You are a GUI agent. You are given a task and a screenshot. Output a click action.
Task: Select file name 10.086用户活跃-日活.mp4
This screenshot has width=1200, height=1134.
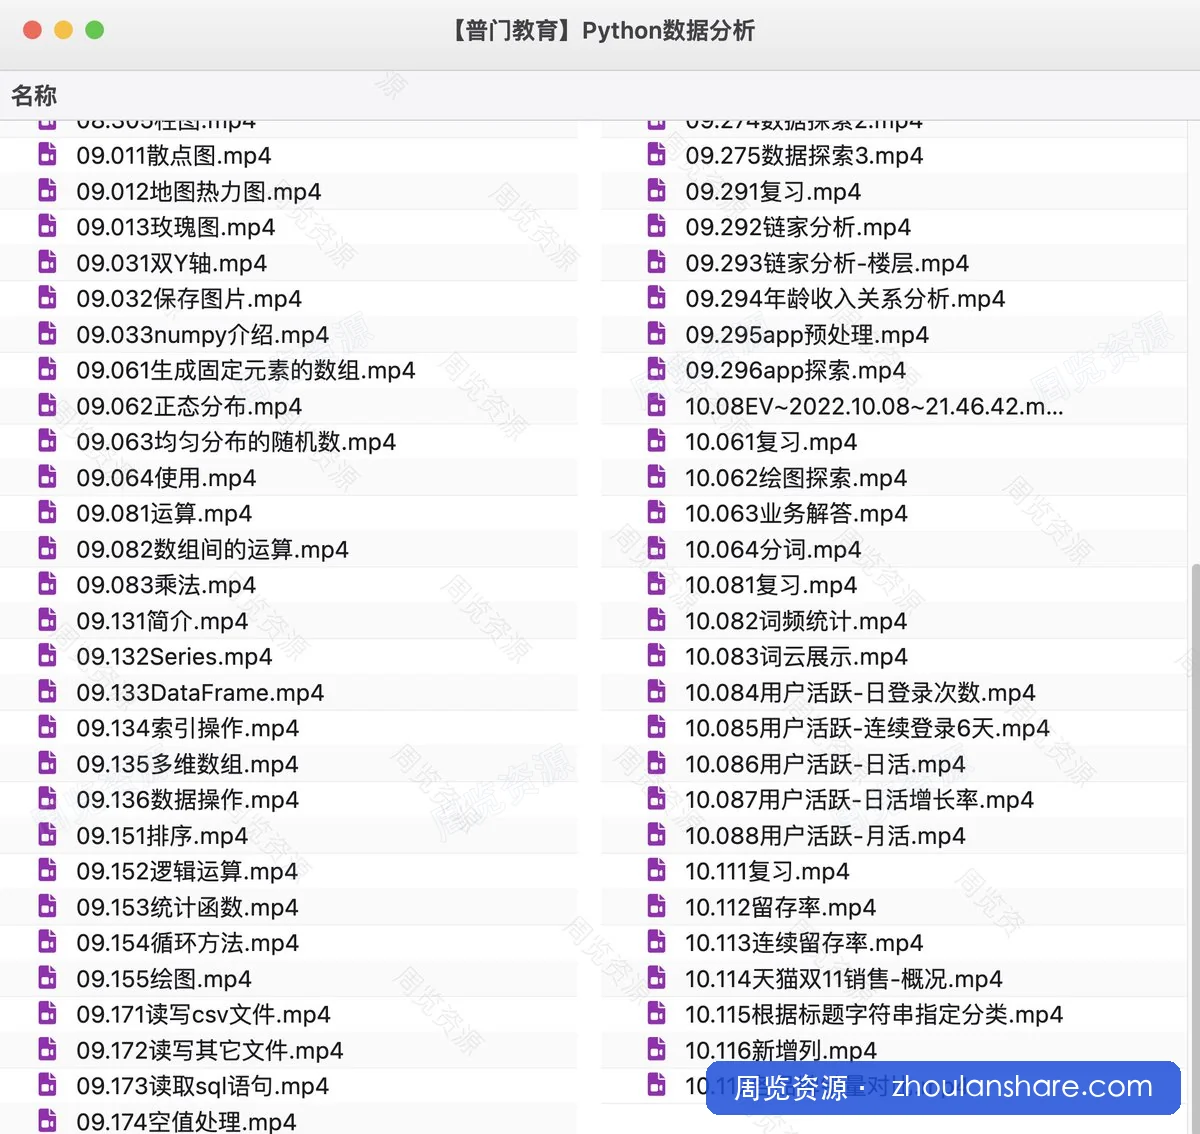826,764
